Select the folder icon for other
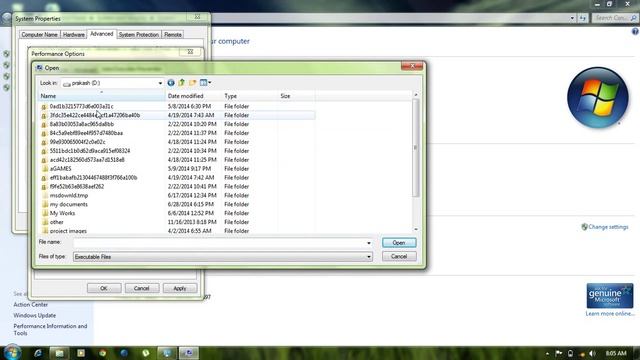 tap(44, 222)
